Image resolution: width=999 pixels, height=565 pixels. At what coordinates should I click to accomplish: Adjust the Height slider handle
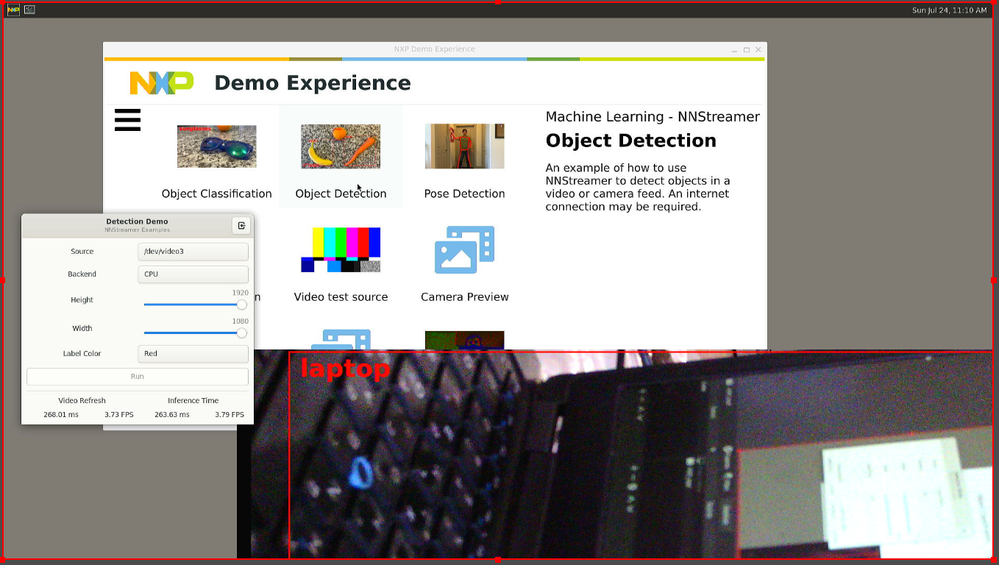[241, 304]
